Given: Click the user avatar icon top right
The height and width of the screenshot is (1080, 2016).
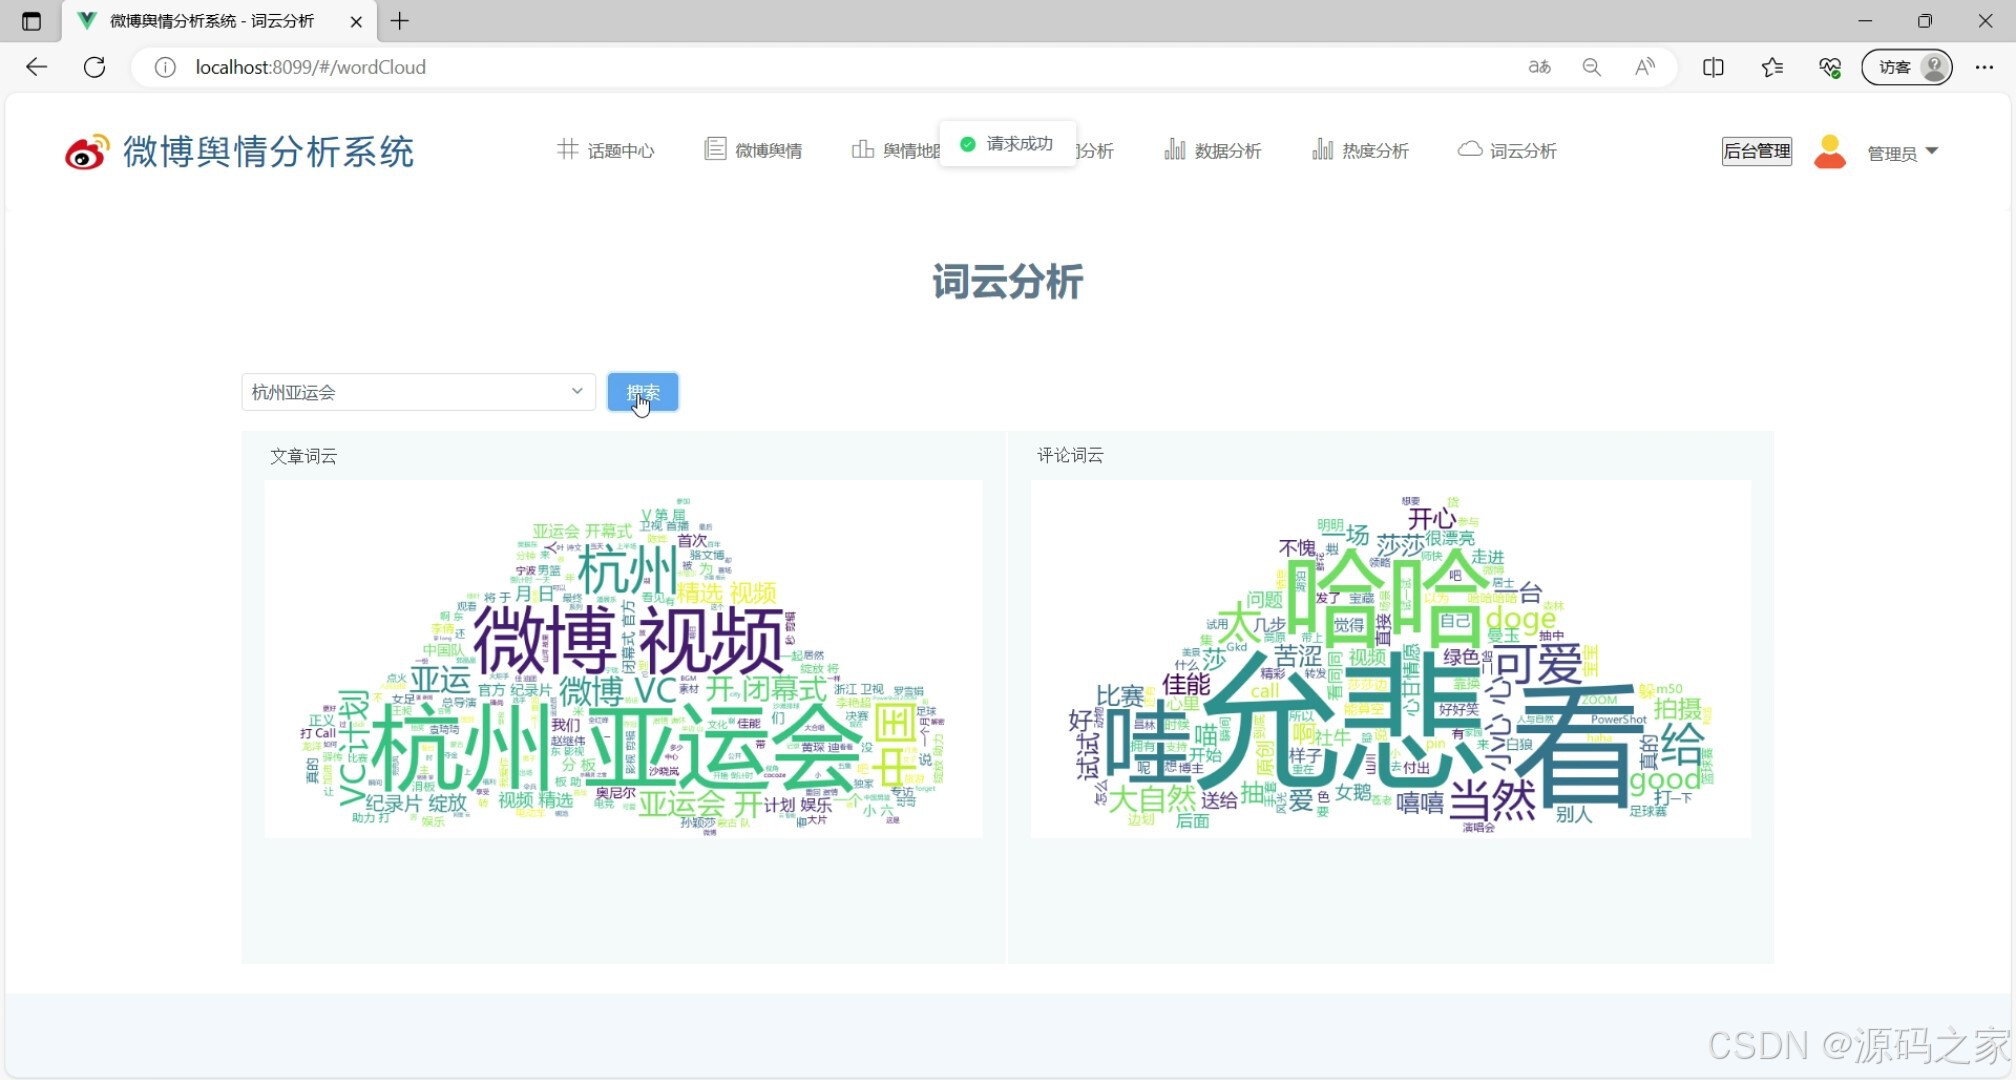Looking at the screenshot, I should click(1830, 151).
